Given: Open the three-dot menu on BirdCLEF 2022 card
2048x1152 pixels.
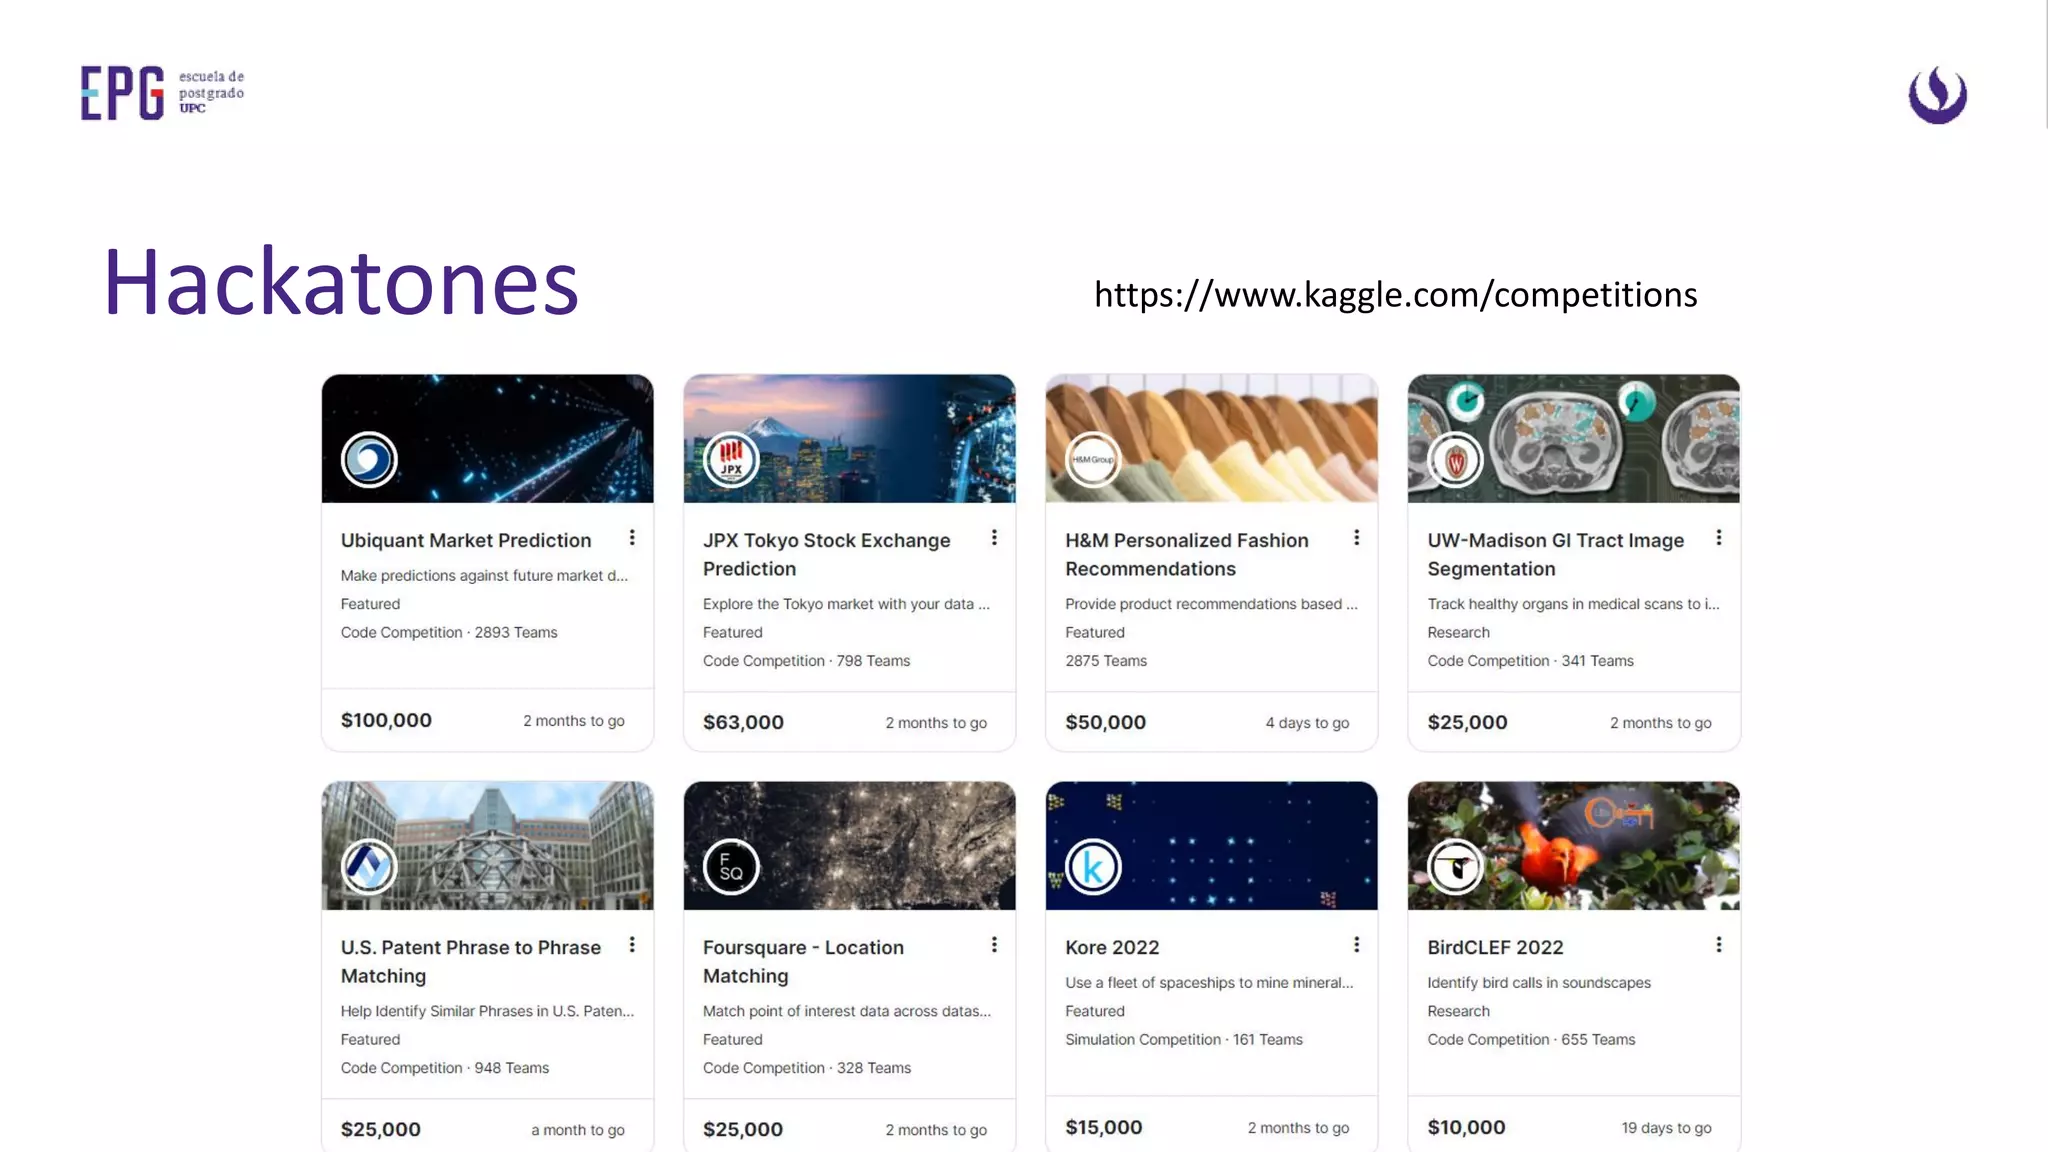Looking at the screenshot, I should pos(1718,945).
